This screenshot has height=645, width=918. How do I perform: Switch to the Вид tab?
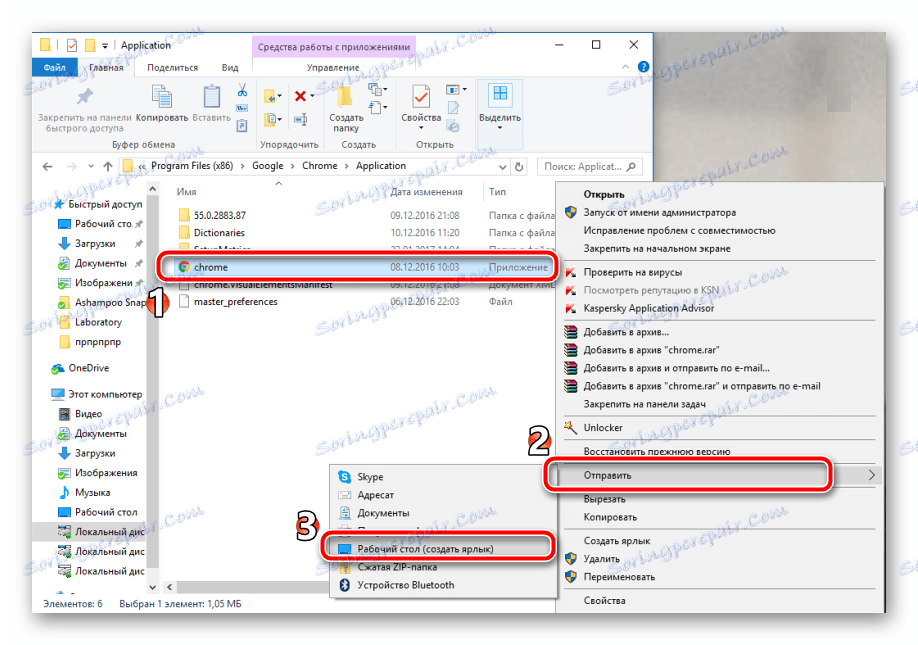click(230, 68)
